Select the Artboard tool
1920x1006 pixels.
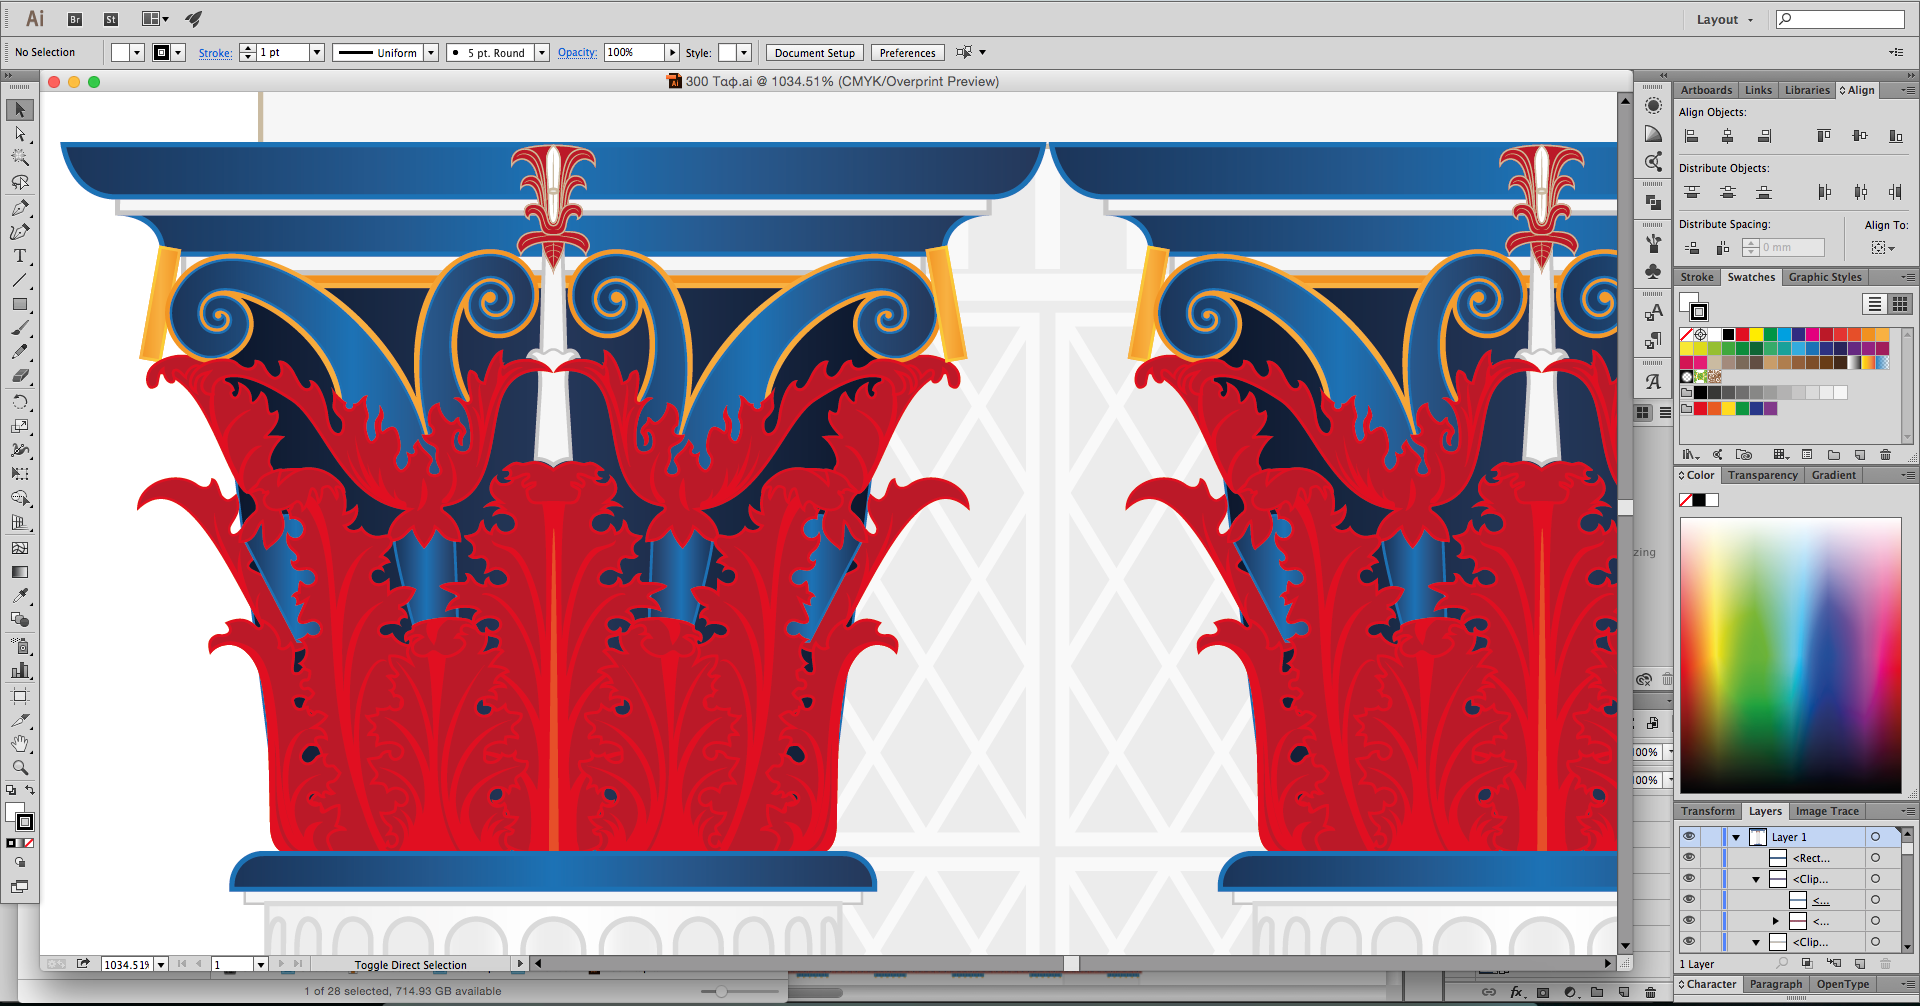click(20, 696)
